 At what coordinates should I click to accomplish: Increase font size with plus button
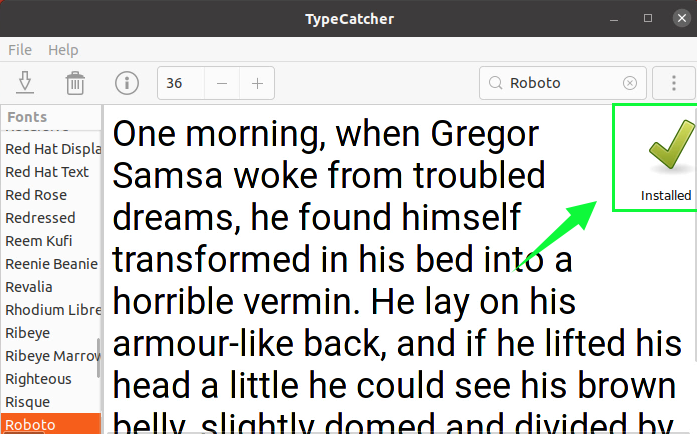click(257, 83)
